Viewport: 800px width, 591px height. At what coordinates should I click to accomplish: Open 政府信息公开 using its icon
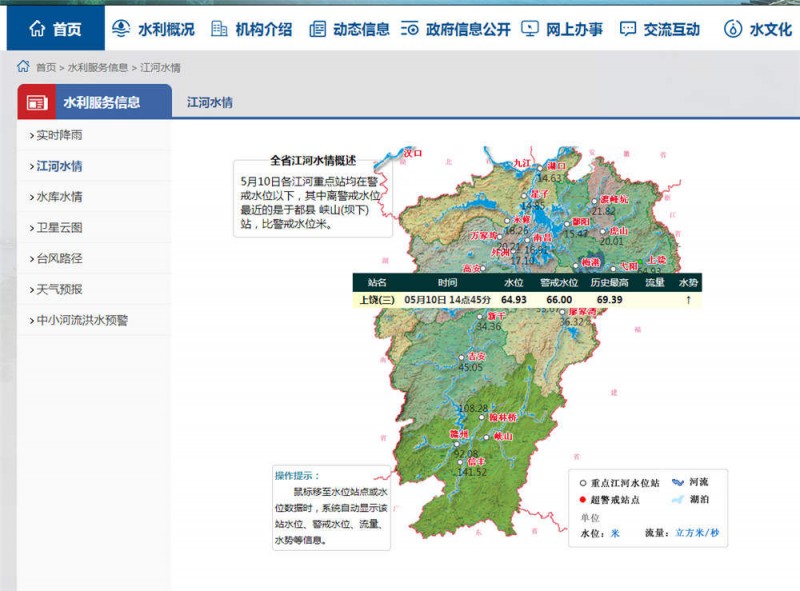click(x=408, y=26)
